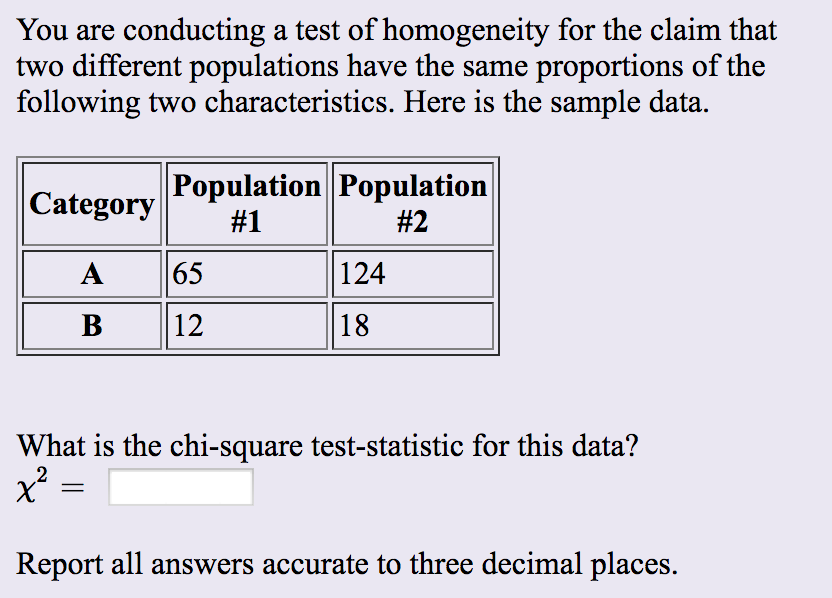Click the table border area

point(256,160)
